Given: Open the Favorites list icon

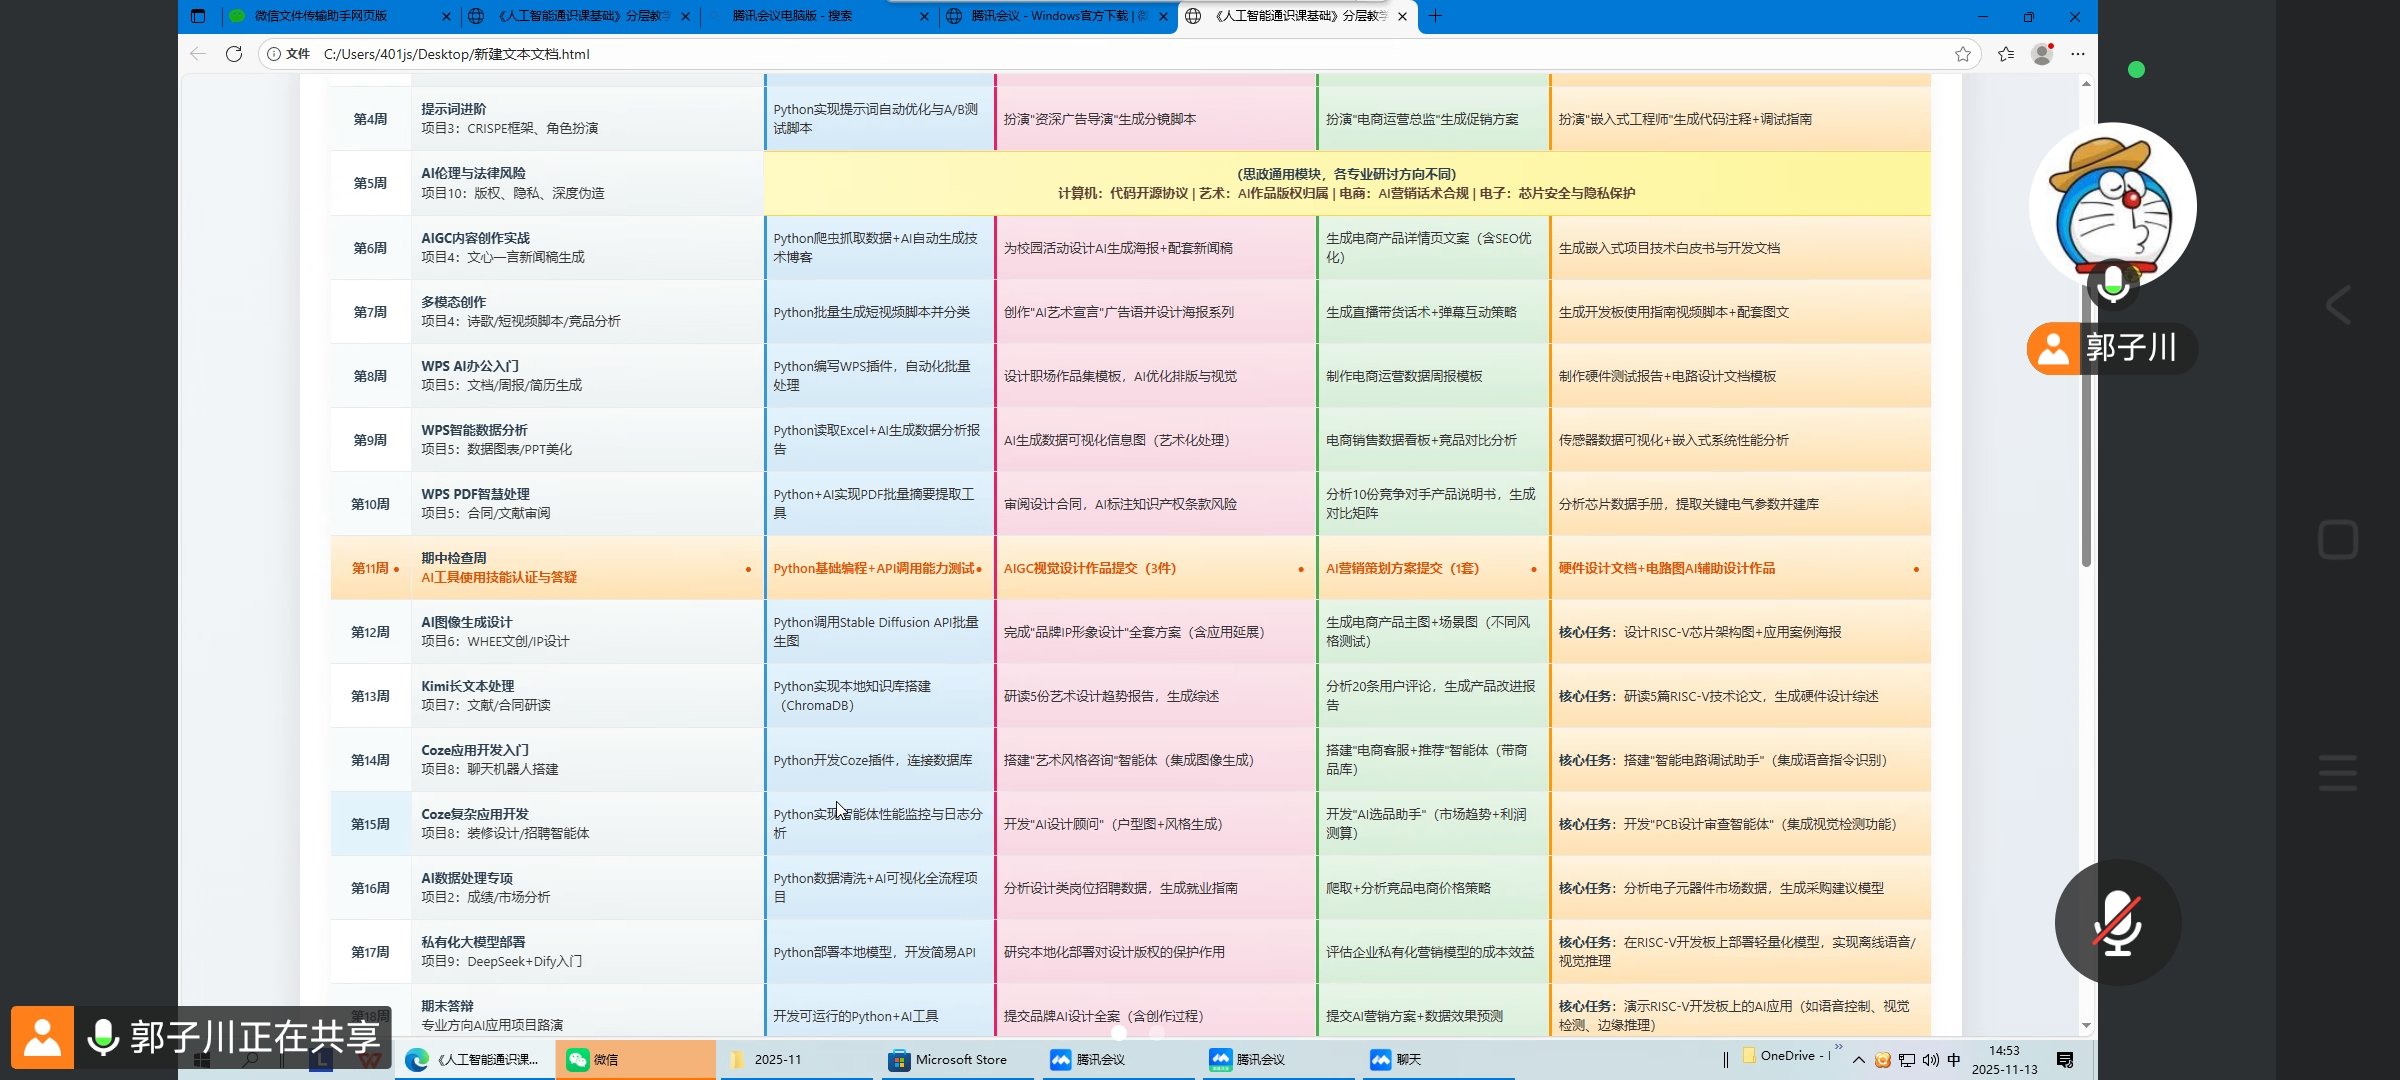Looking at the screenshot, I should tap(2005, 54).
